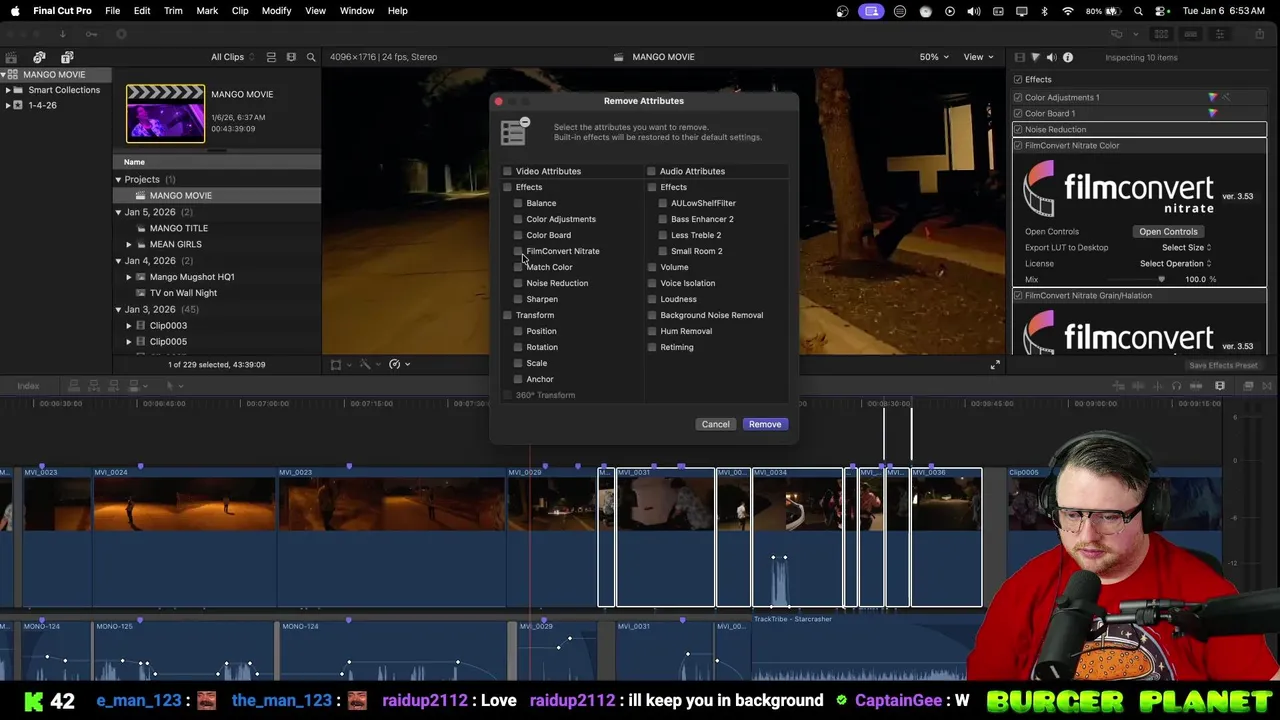Click the keyword editor key icon
The width and height of the screenshot is (1280, 720).
pos(91,34)
